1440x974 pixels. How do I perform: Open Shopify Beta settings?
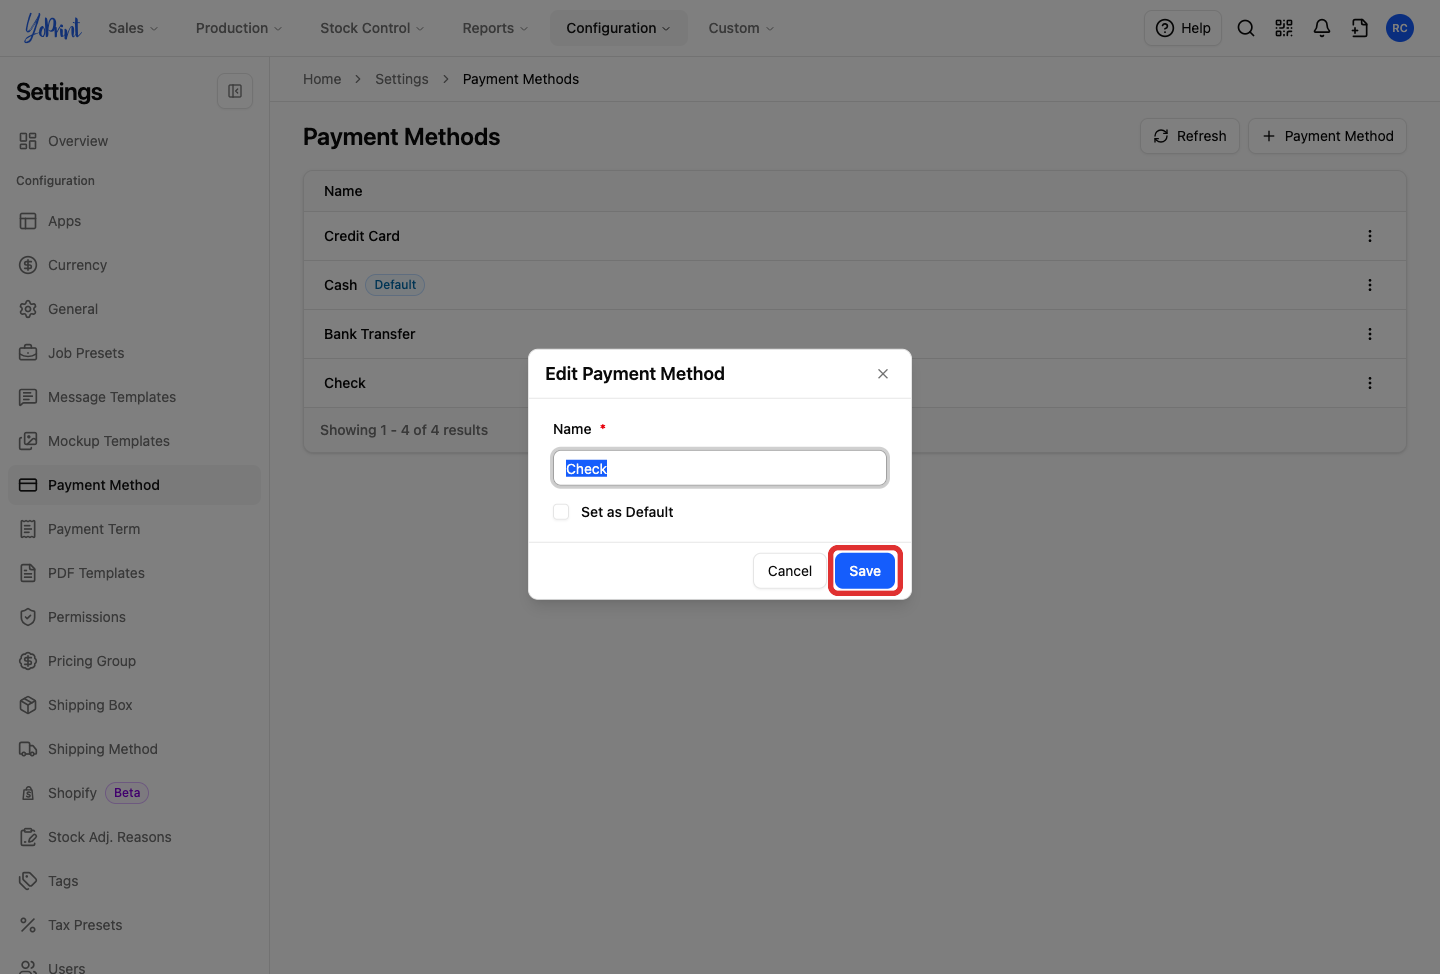(x=134, y=793)
